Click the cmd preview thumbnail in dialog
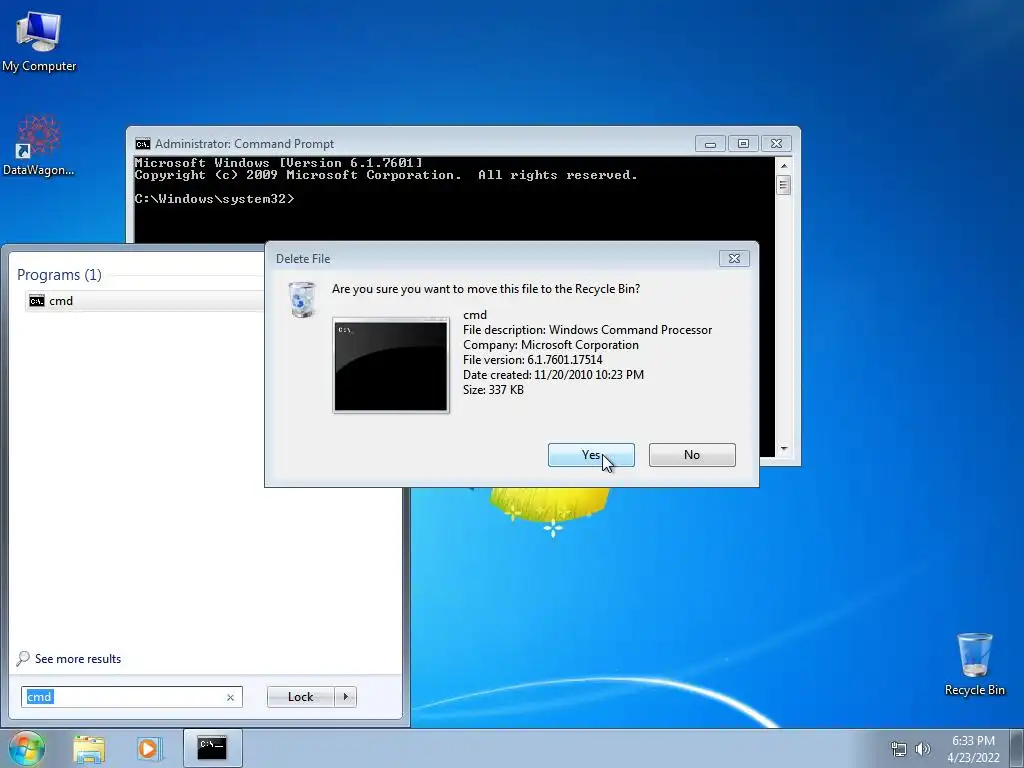This screenshot has width=1024, height=768. coord(391,366)
